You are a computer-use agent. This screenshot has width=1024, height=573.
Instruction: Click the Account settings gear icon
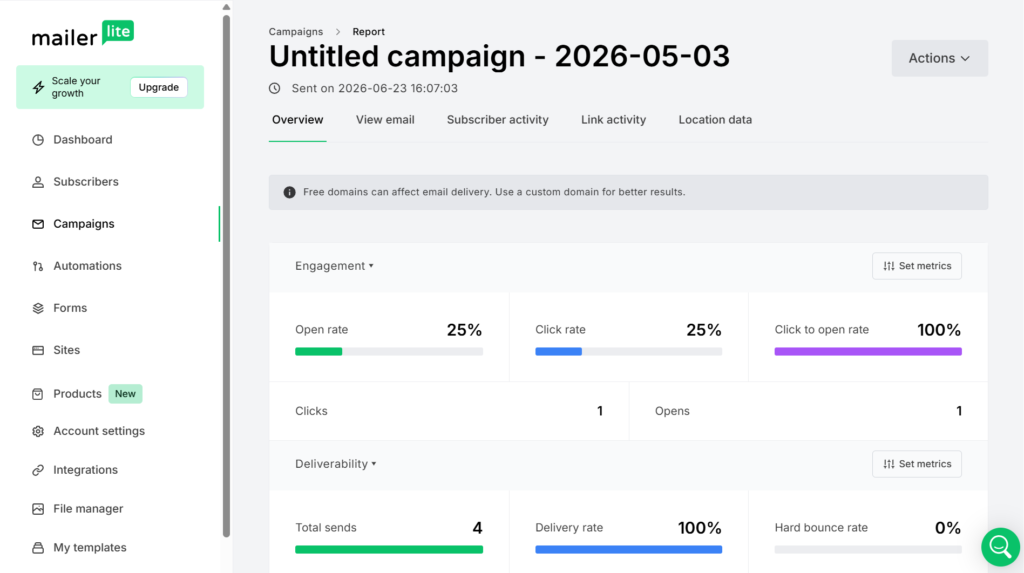(x=38, y=431)
